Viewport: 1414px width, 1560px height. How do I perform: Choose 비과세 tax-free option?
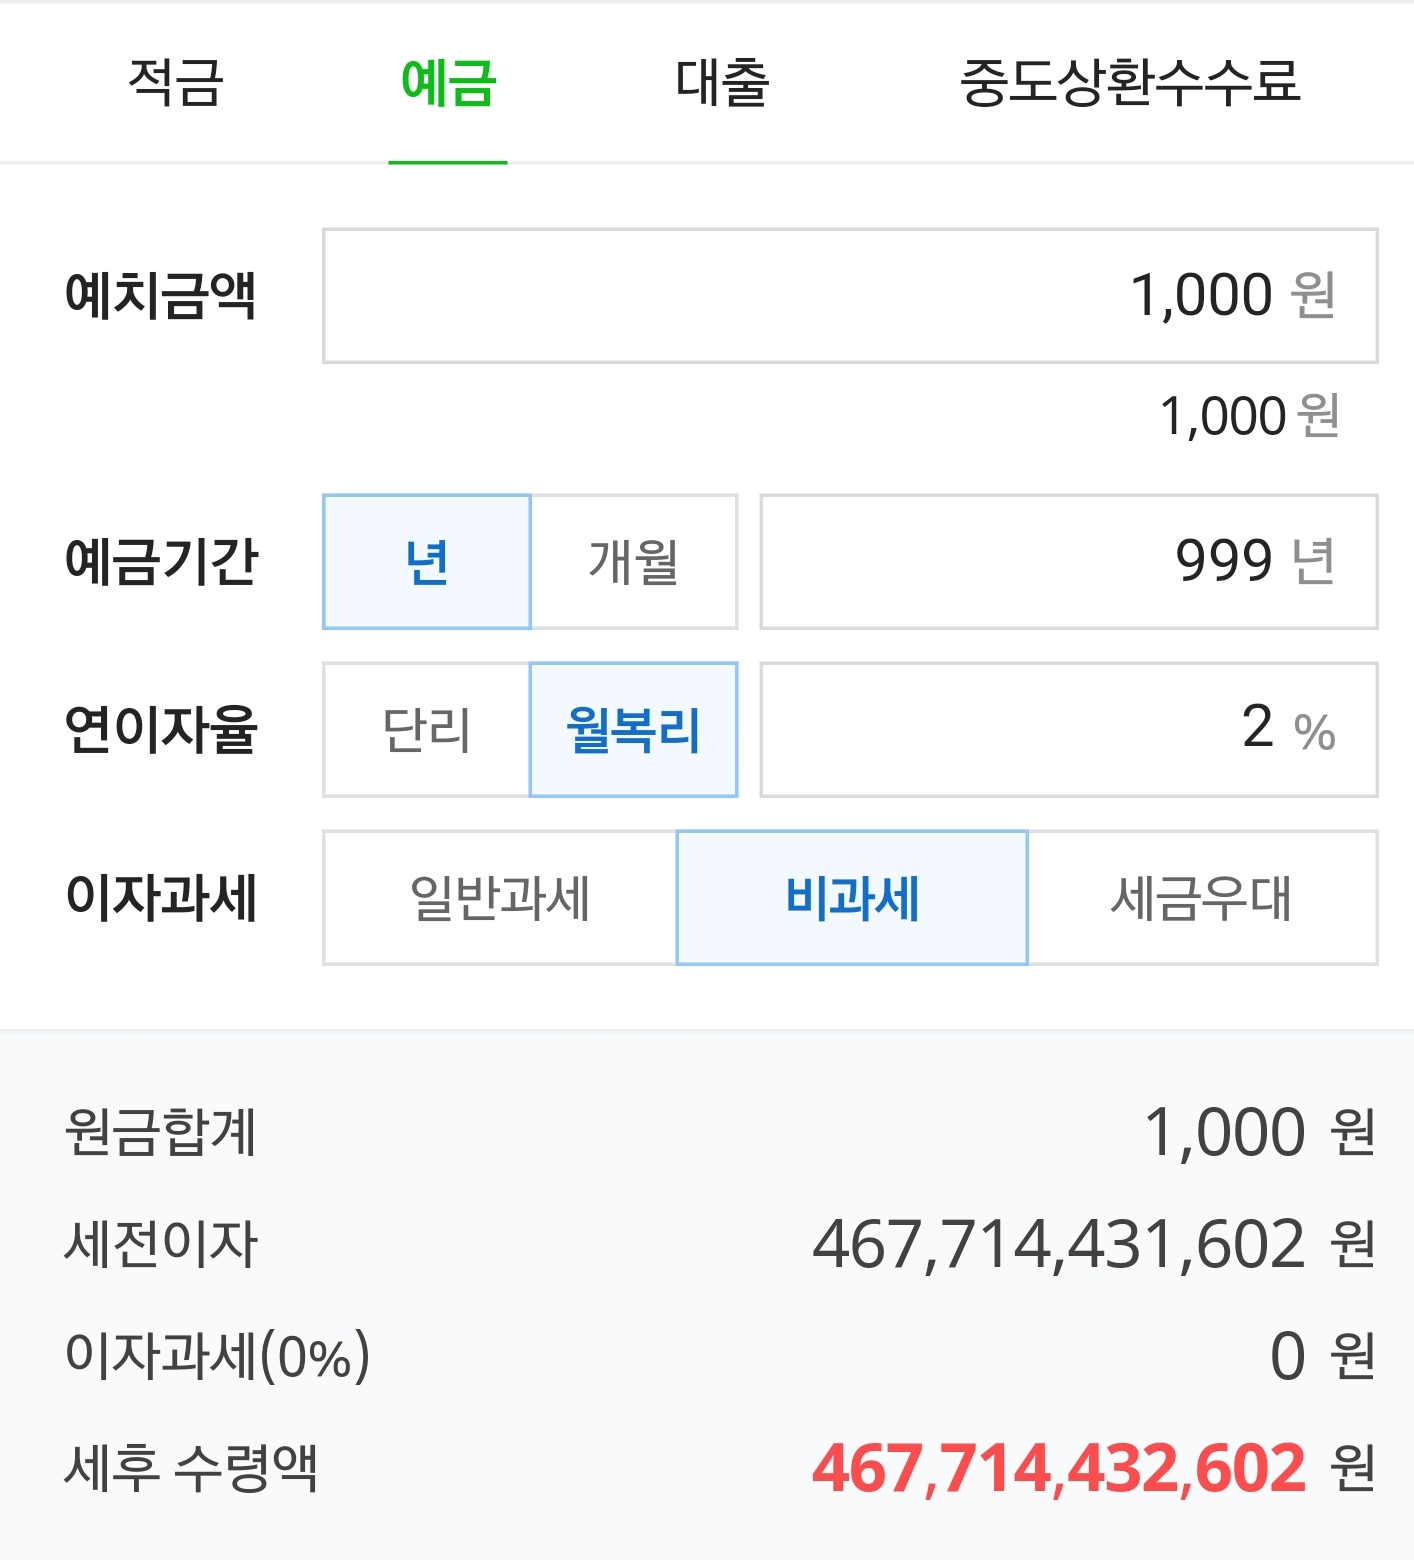point(852,897)
